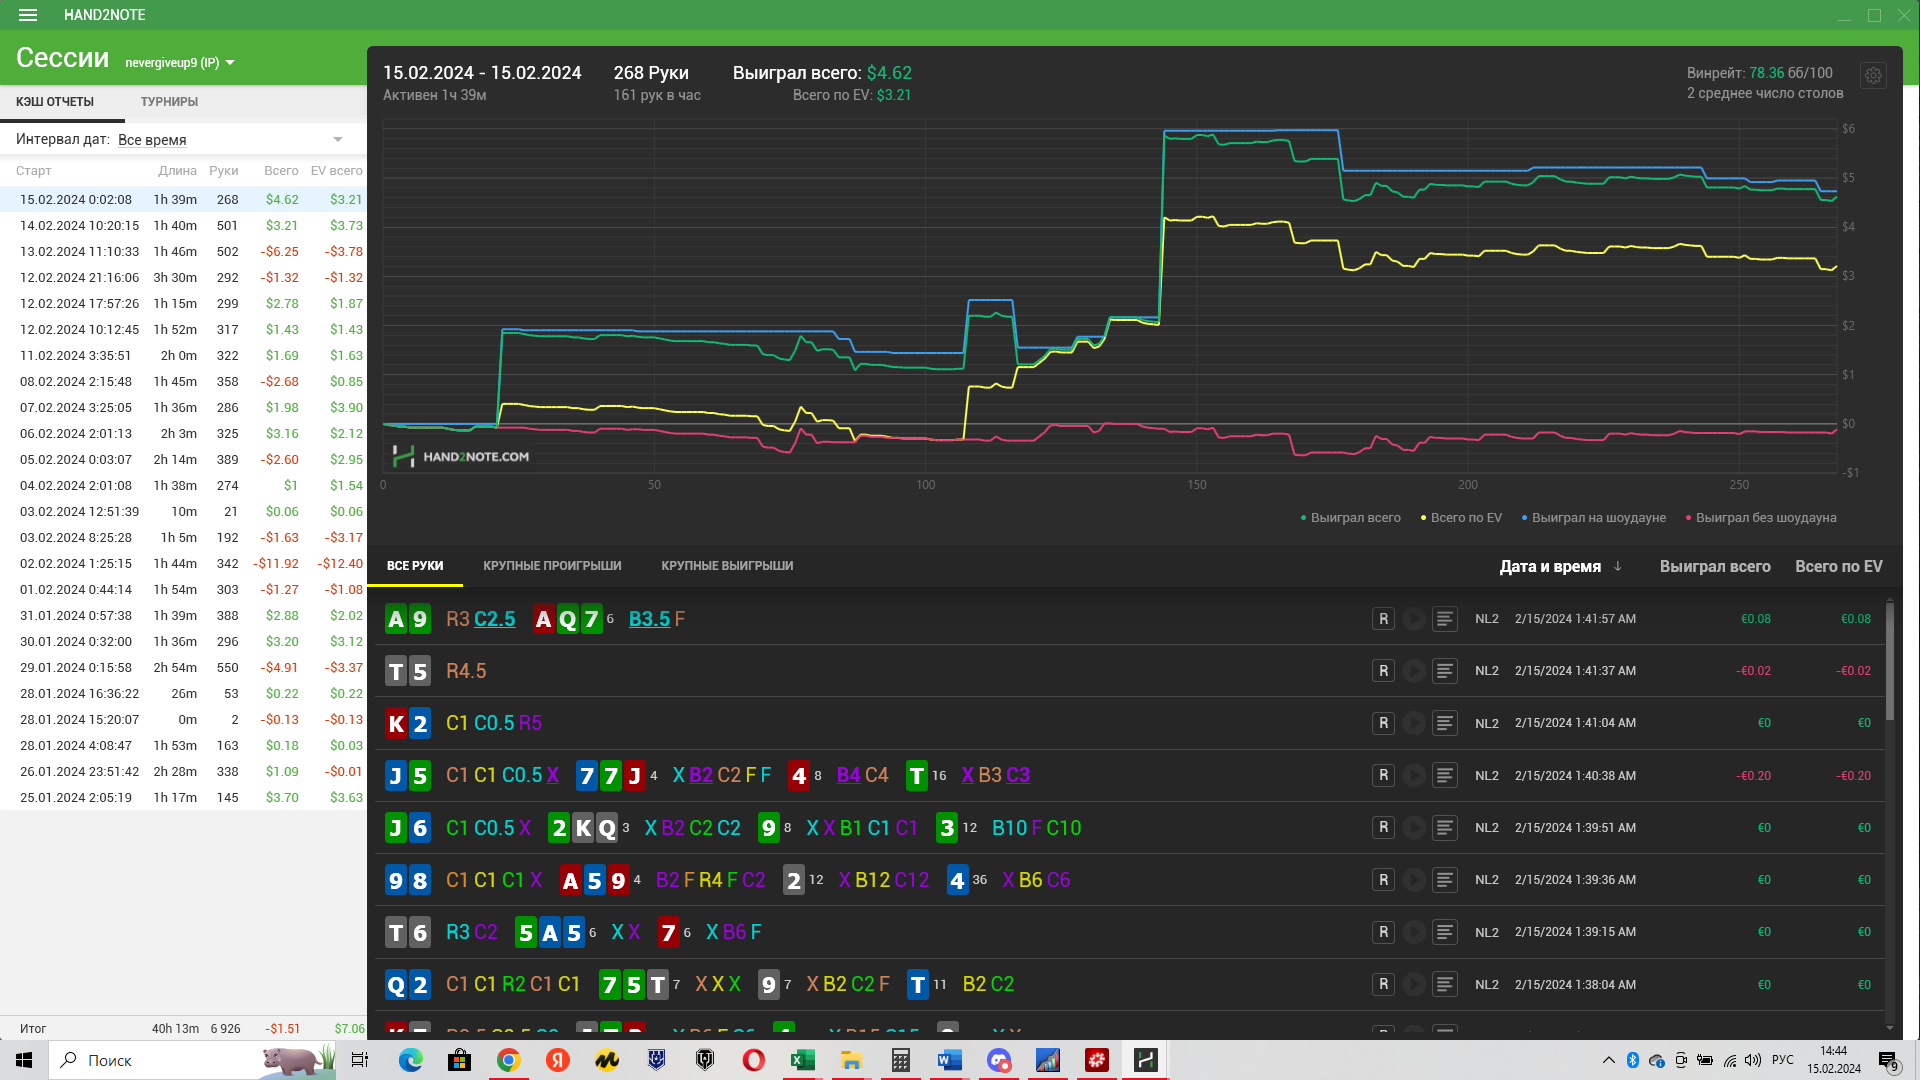Play the J6 hand replayer button

(1414, 827)
